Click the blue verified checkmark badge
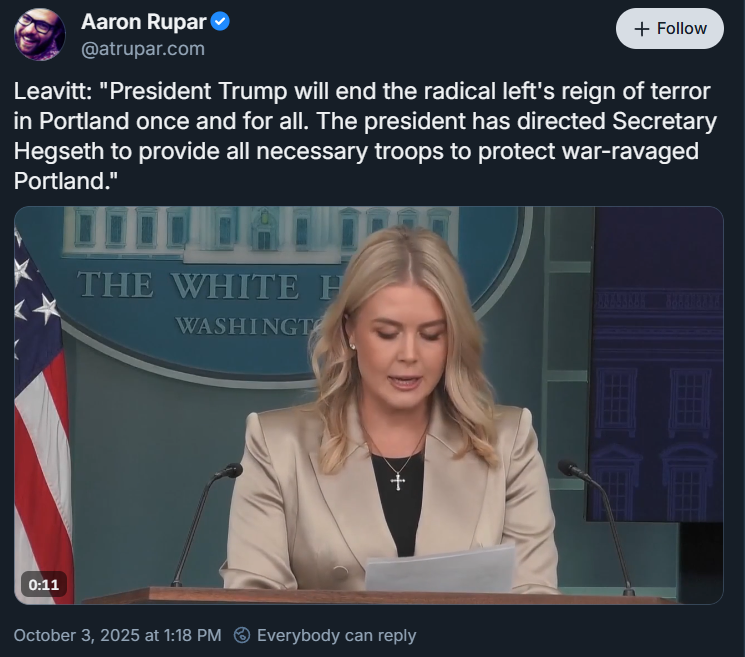The image size is (745, 657). point(220,22)
